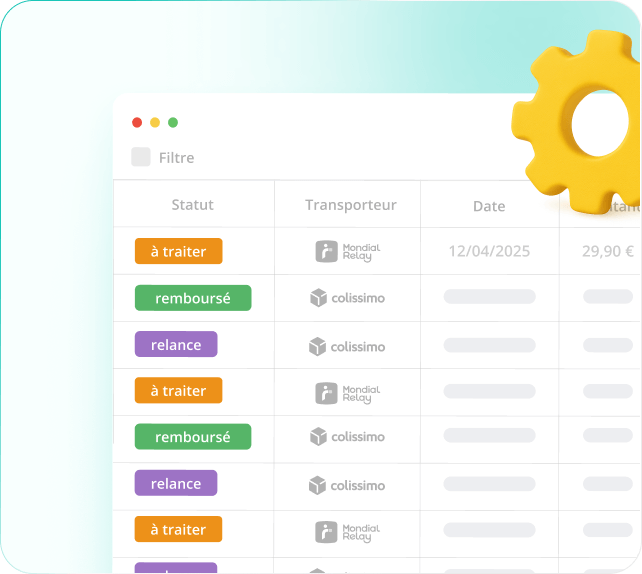Click the first remboursé status badge
642x574 pixels.
coord(193,298)
